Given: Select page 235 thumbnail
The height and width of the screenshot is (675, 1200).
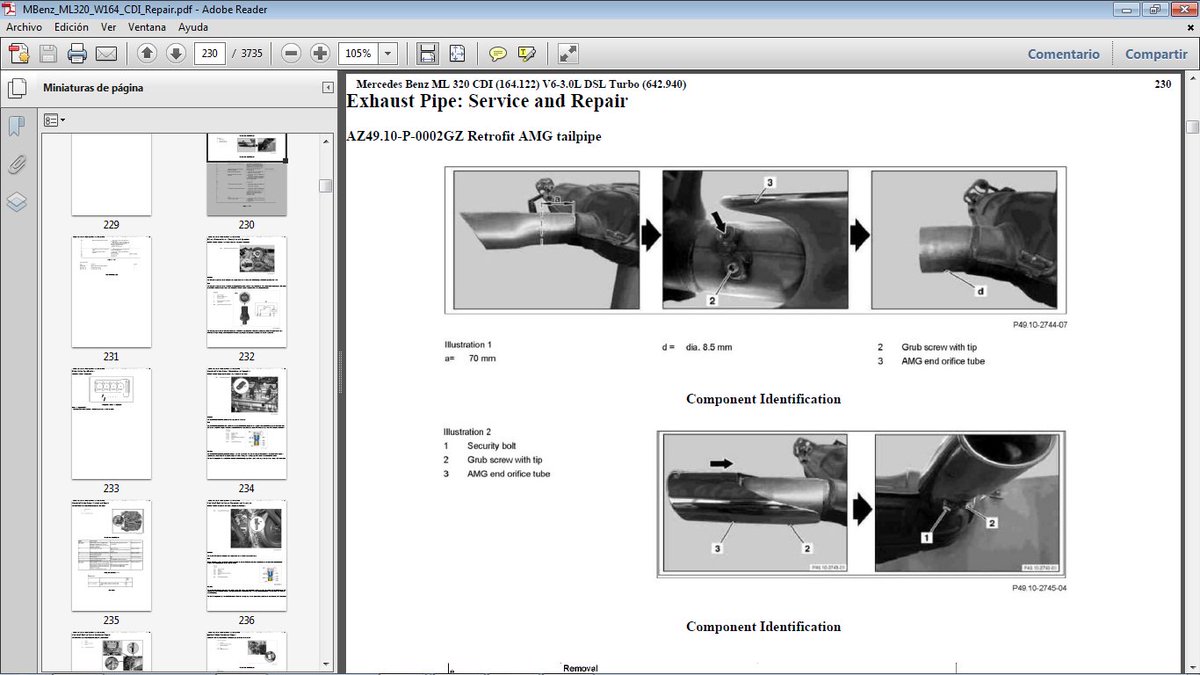Looking at the screenshot, I should point(111,556).
